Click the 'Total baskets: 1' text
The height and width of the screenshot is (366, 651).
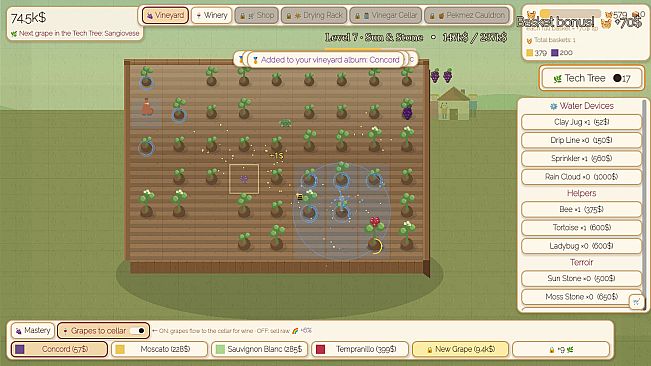554,40
